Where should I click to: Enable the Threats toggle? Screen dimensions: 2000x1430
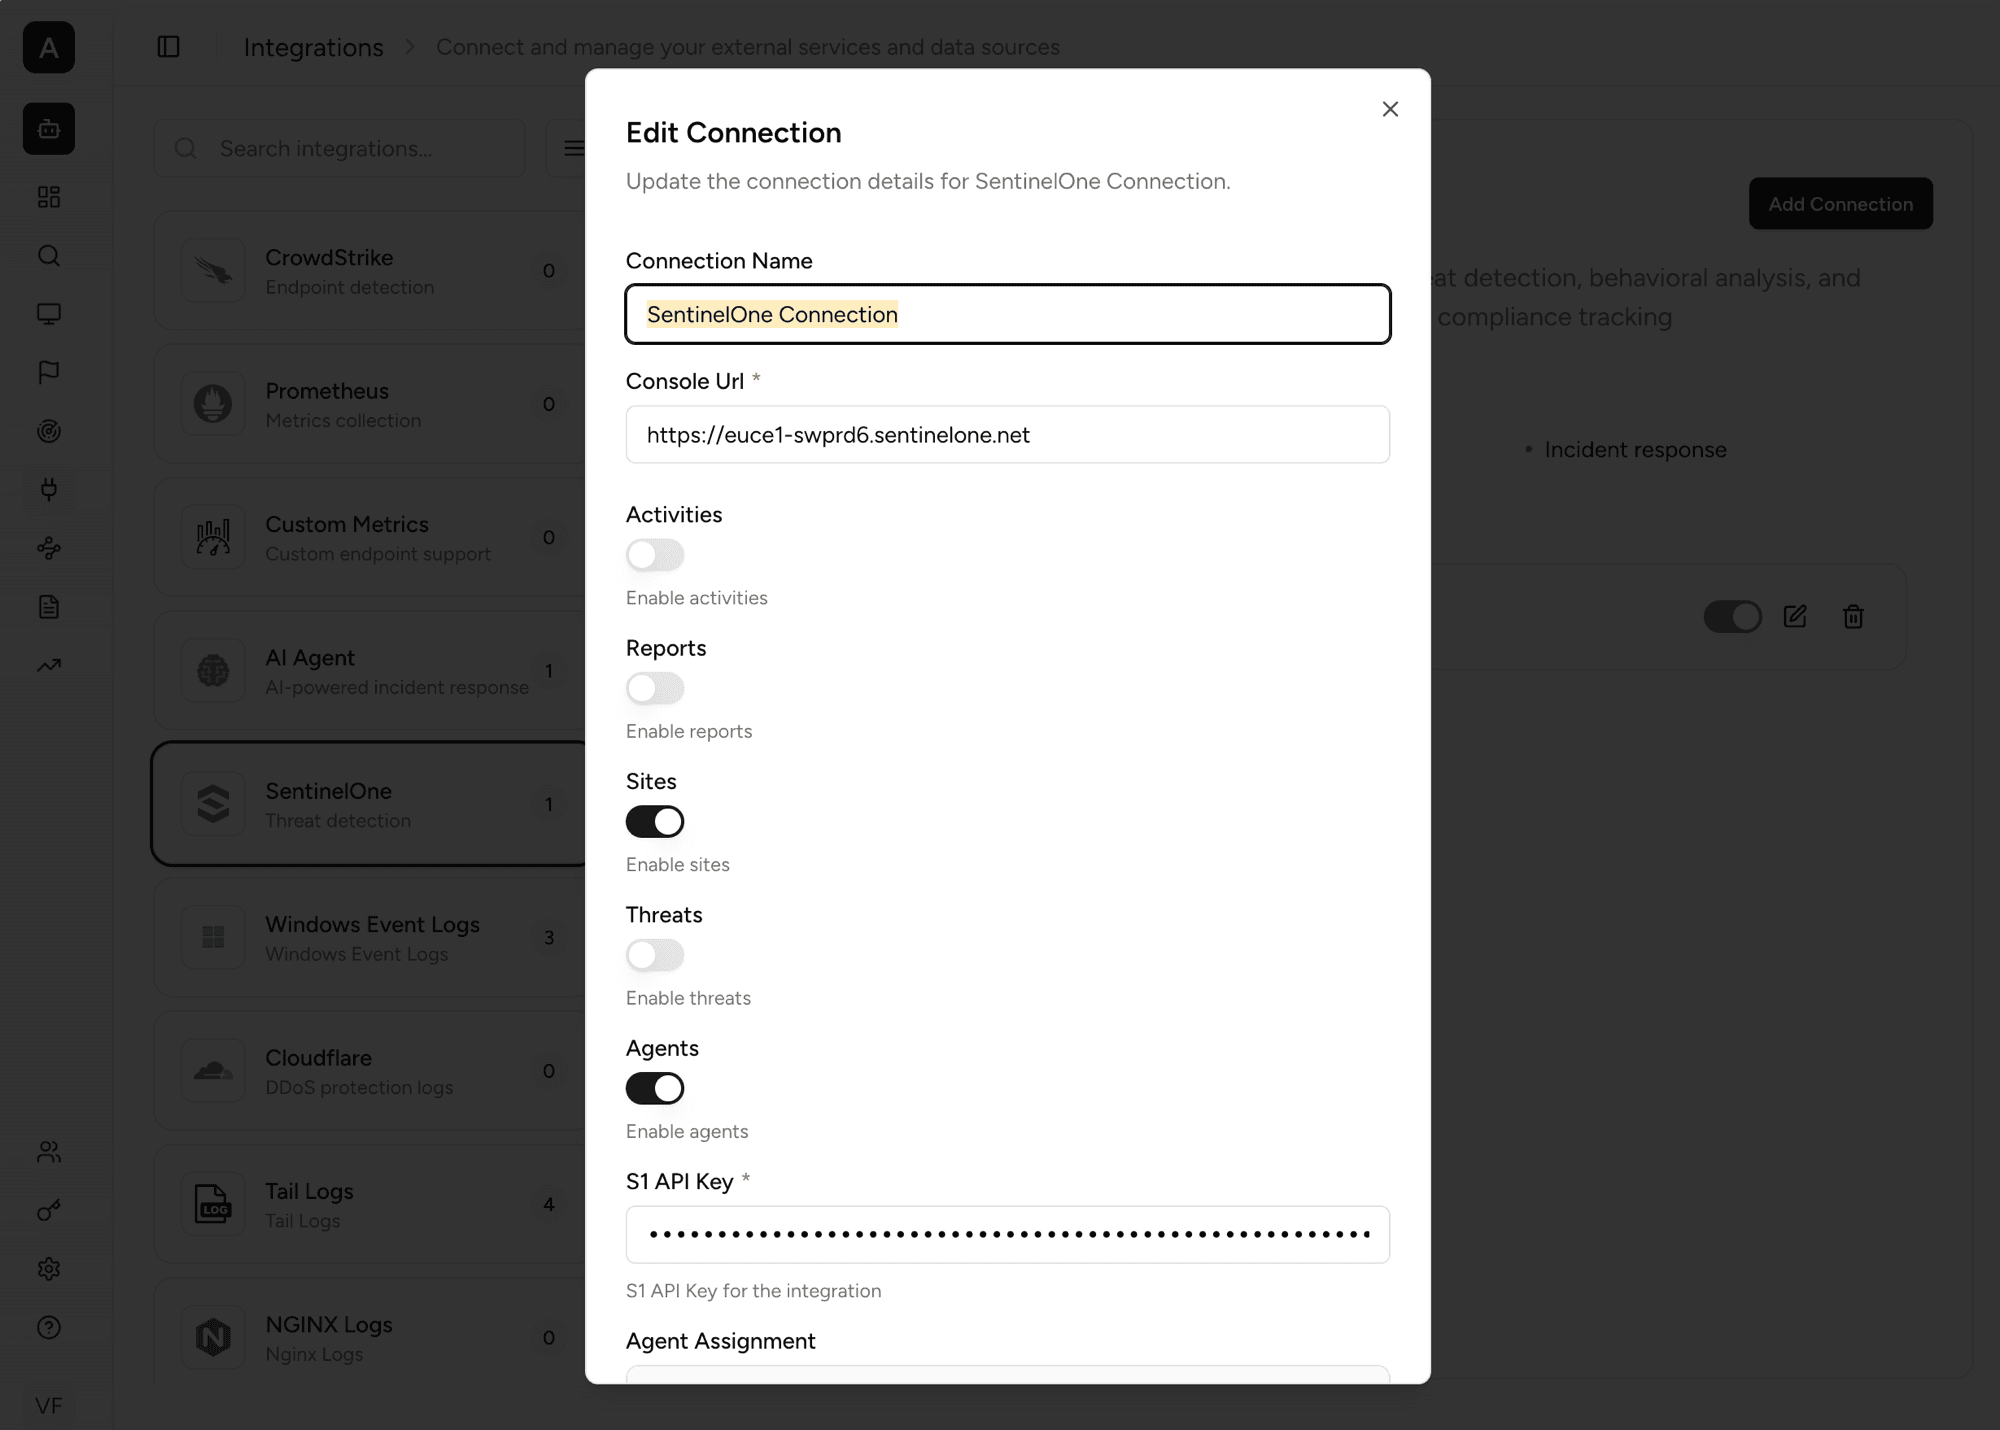click(x=655, y=955)
